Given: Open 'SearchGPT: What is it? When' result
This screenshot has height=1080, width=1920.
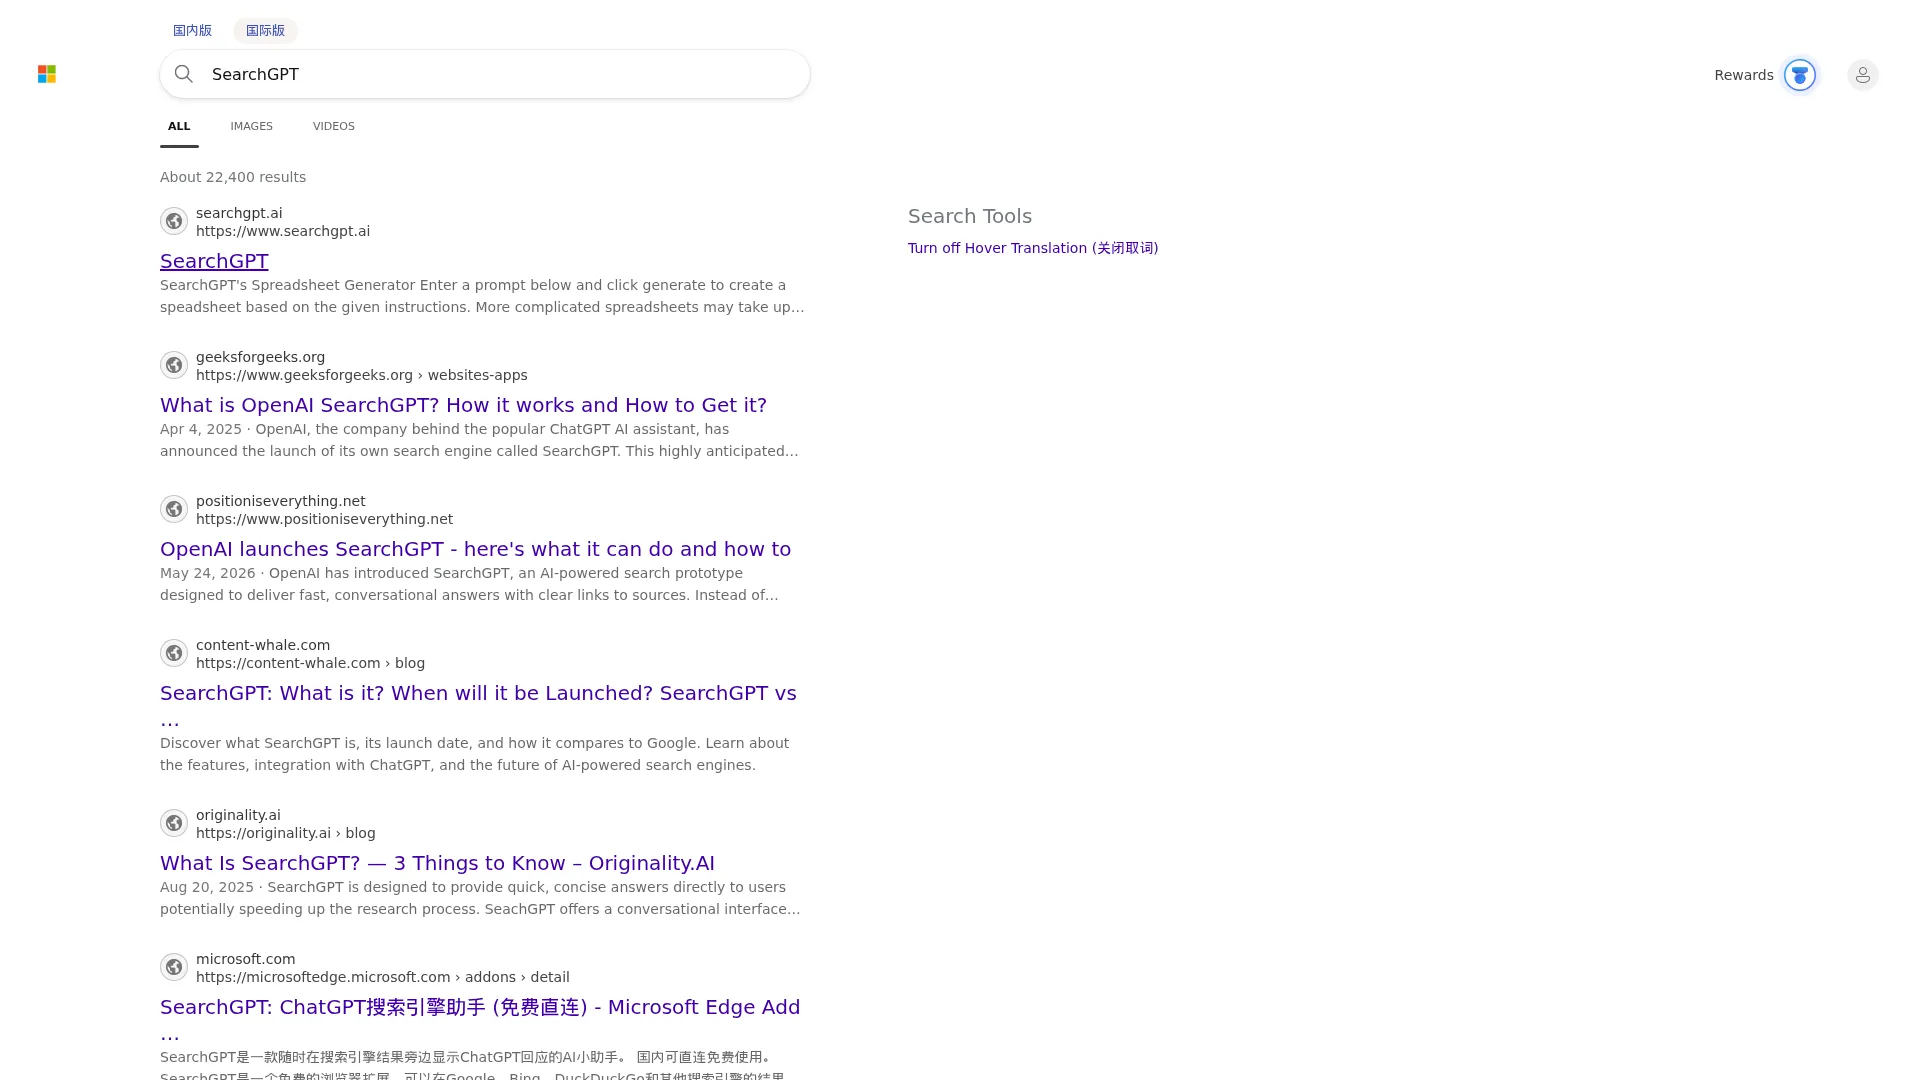Looking at the screenshot, I should 478,706.
